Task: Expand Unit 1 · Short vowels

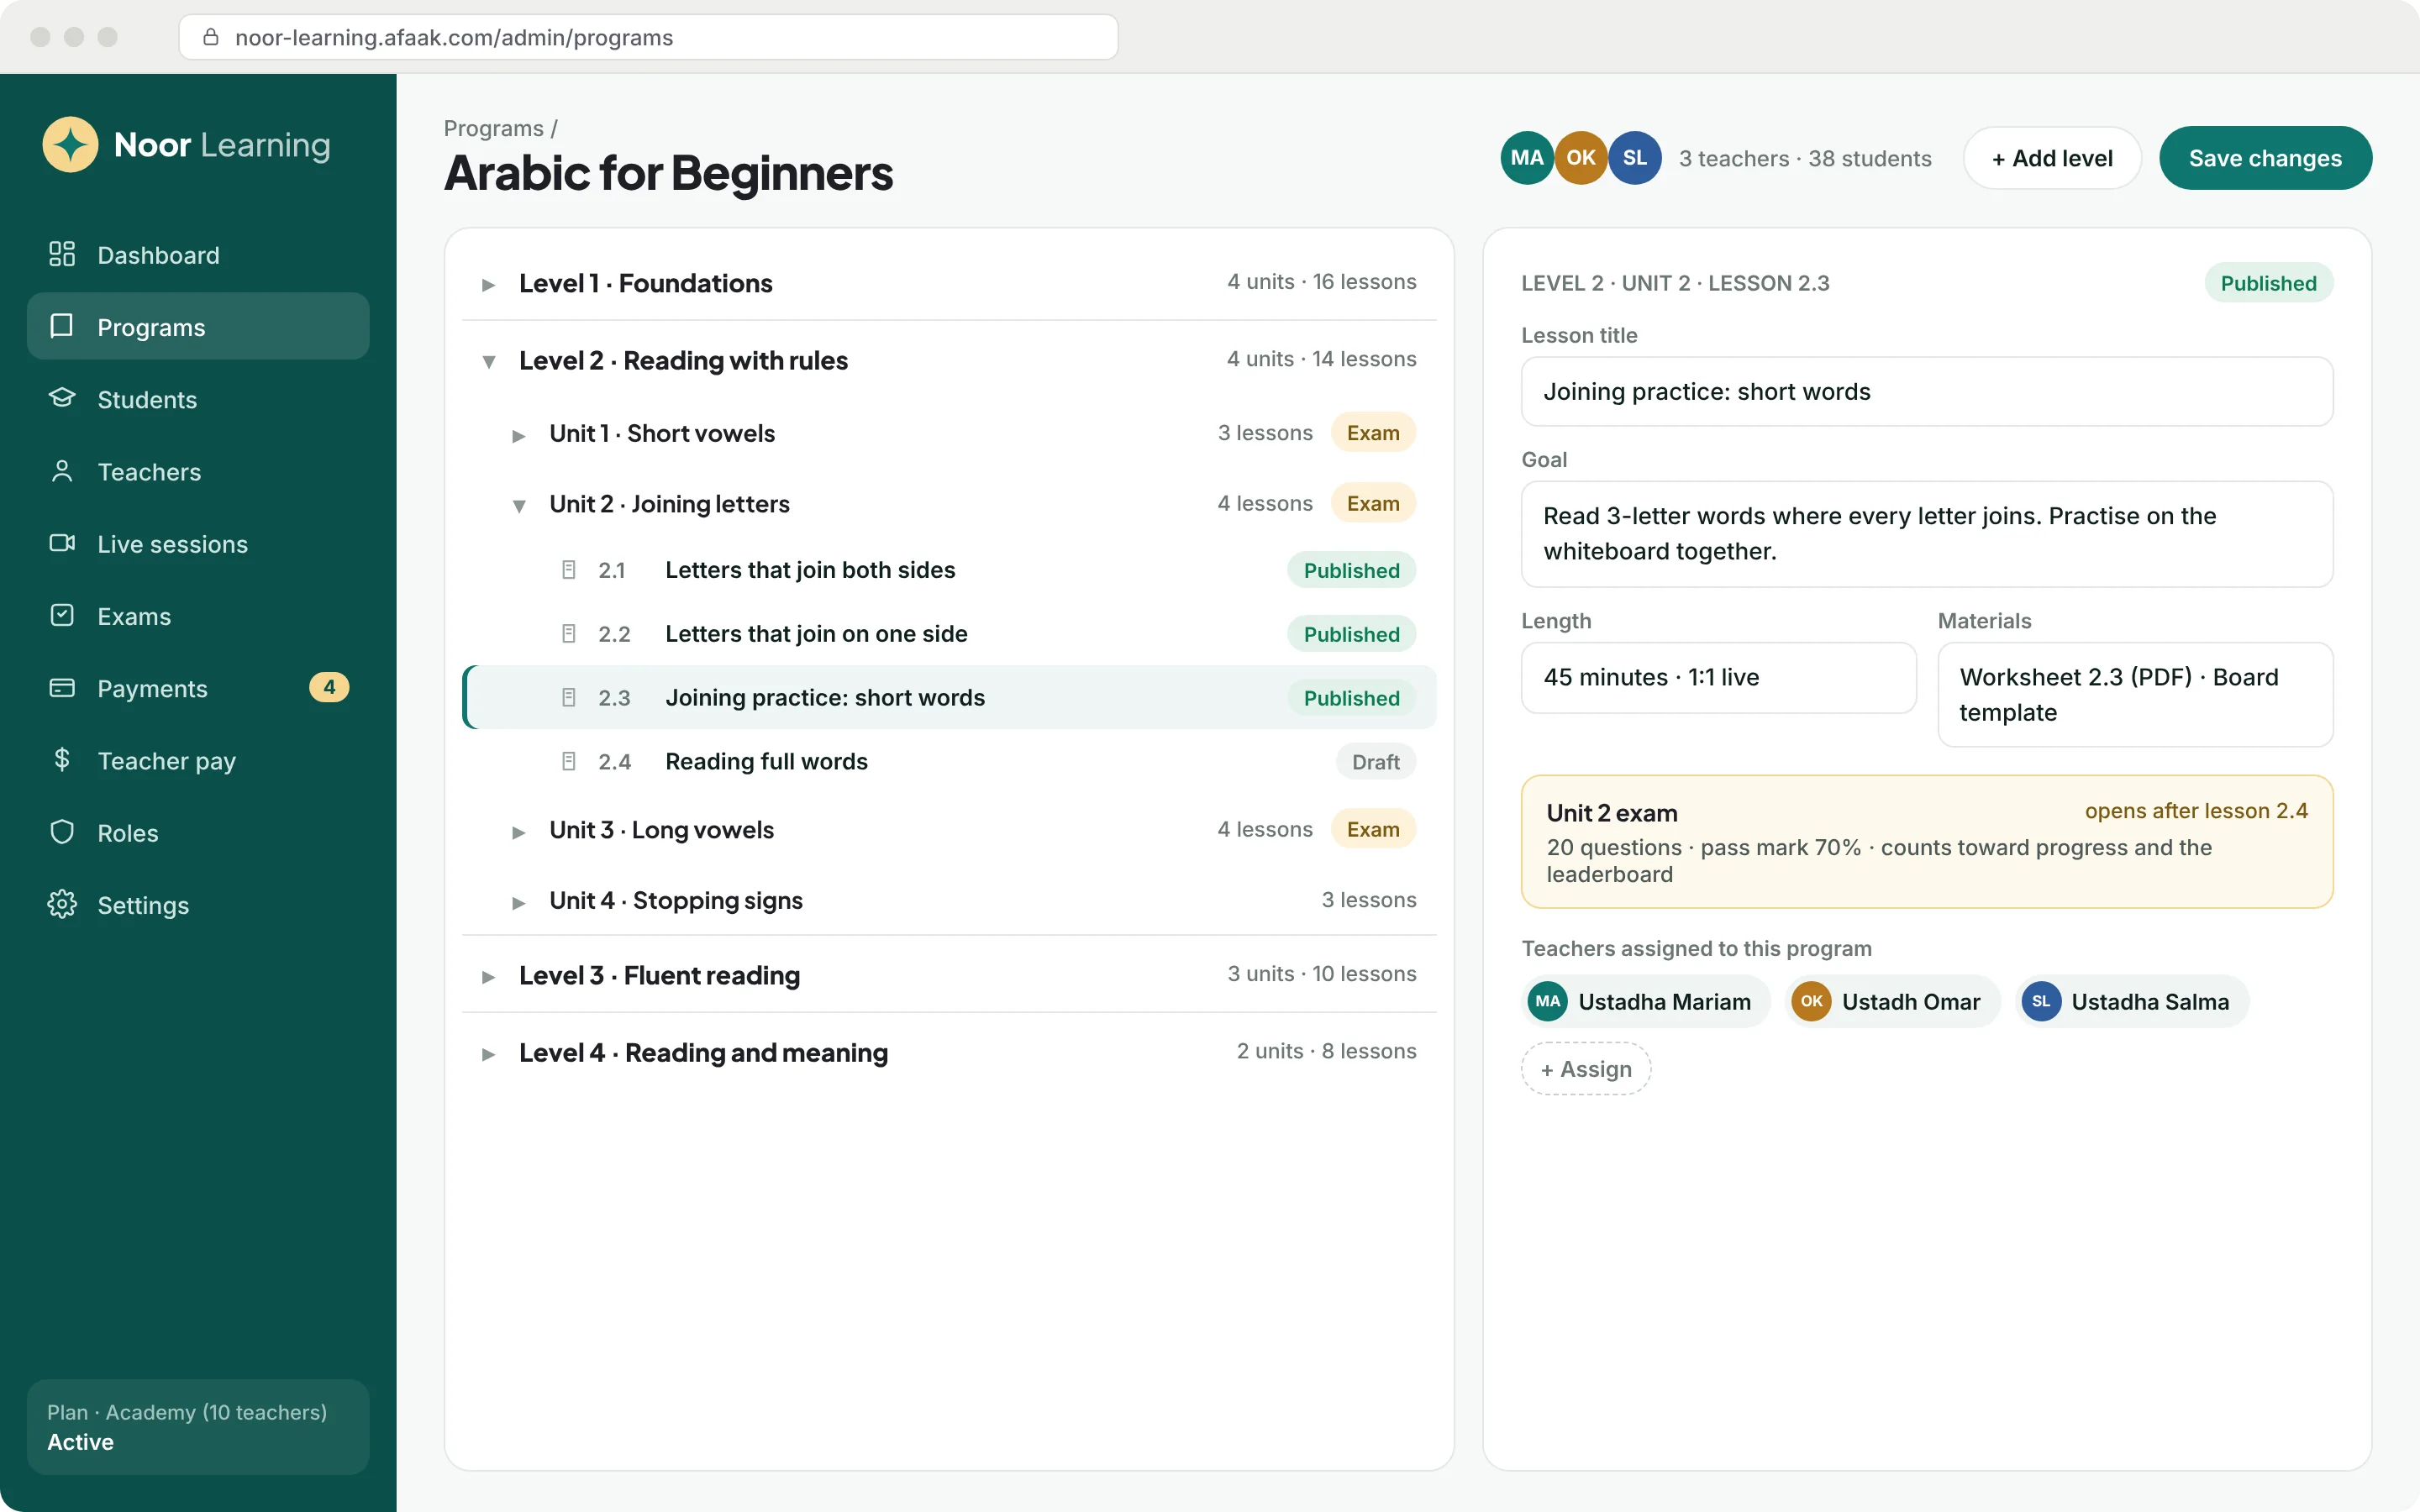Action: tap(518, 436)
